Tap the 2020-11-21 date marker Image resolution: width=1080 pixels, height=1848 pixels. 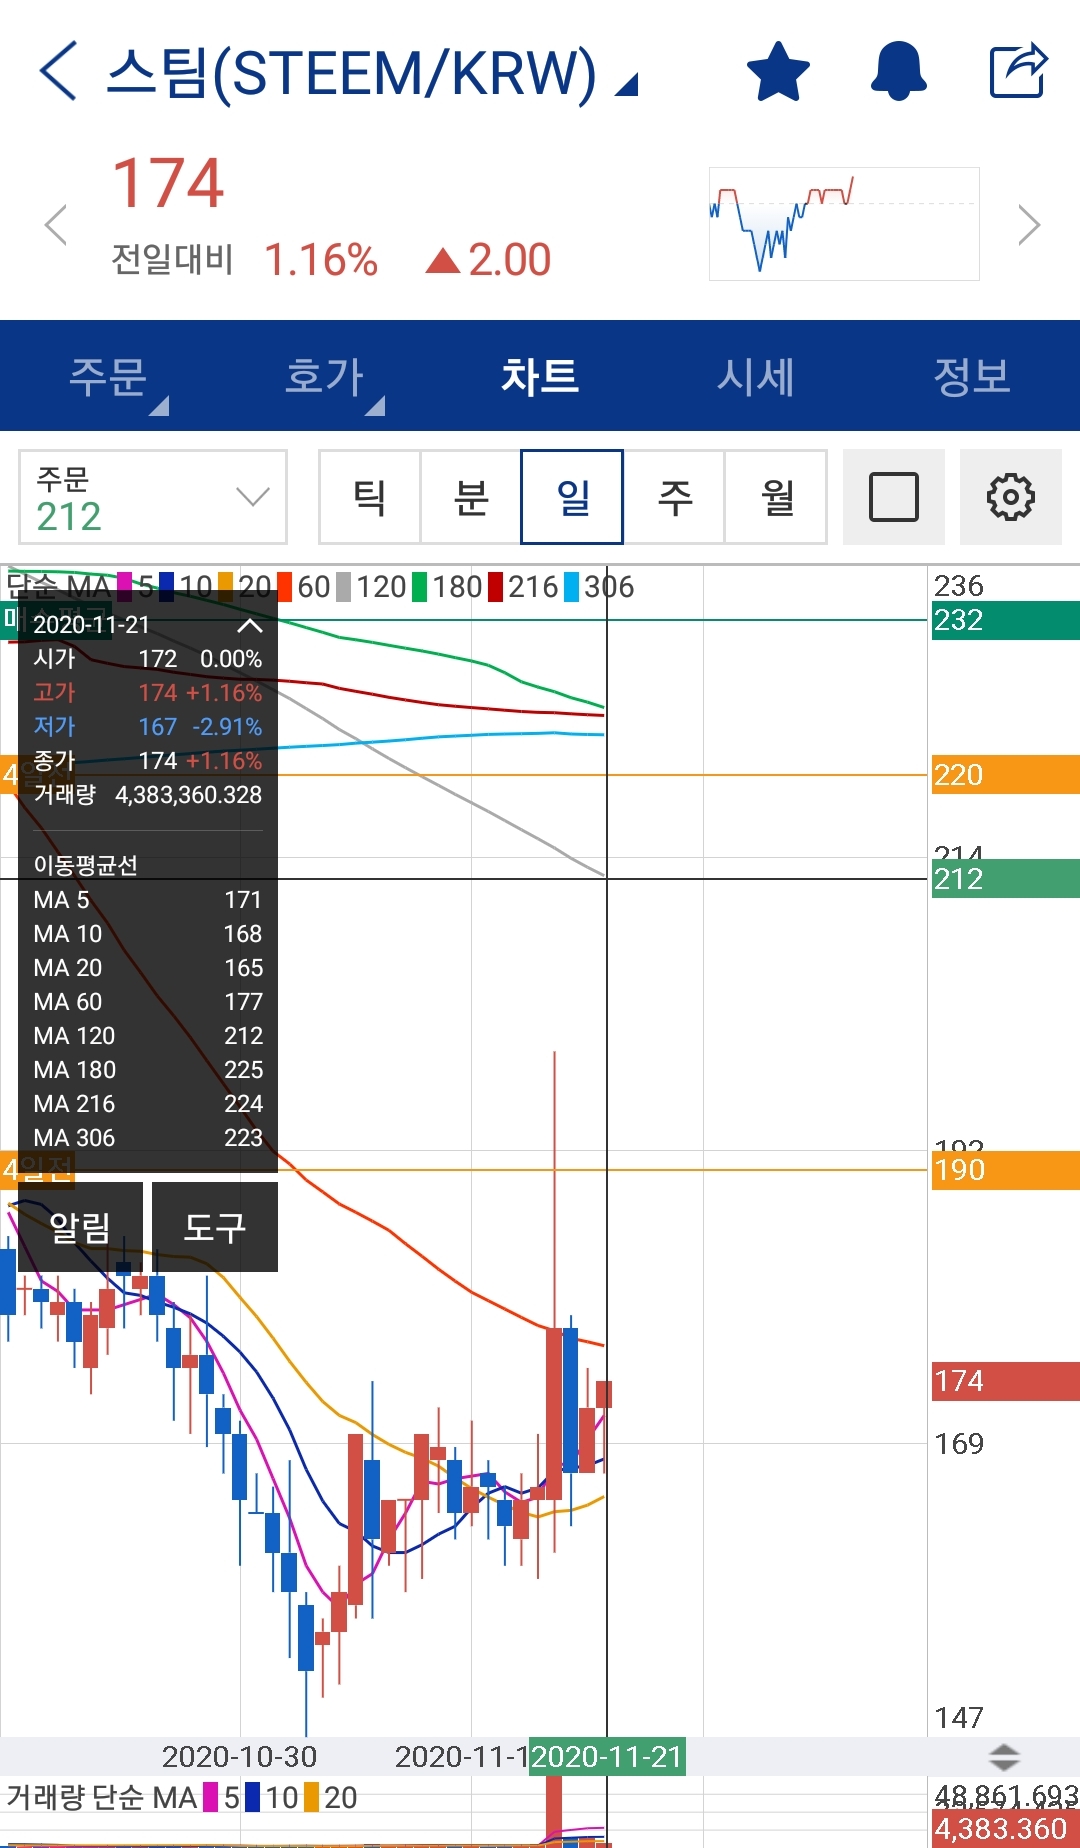[607, 1757]
